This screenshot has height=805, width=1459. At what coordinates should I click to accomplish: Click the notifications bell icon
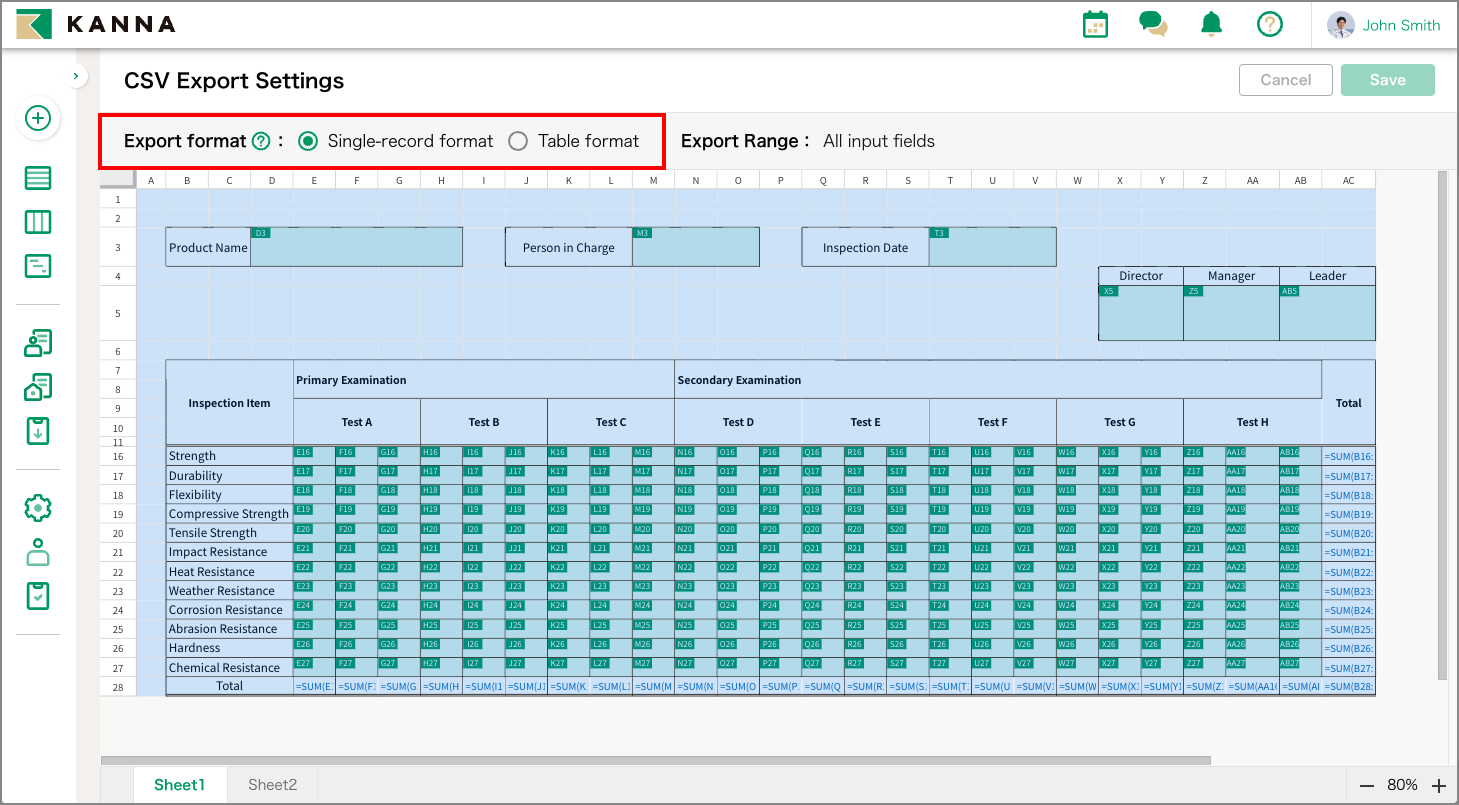[1211, 25]
